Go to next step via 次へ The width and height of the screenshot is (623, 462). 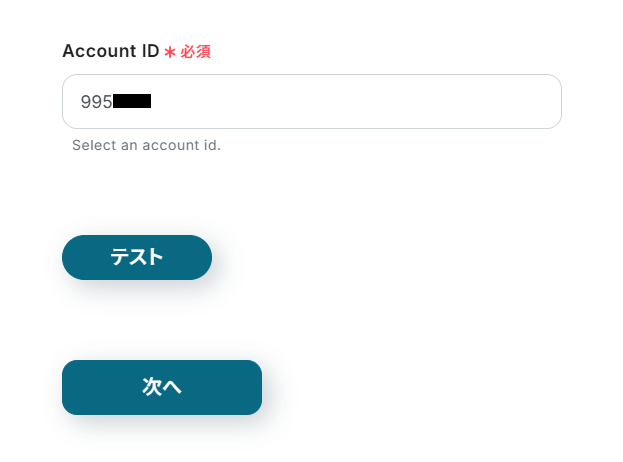(x=162, y=387)
